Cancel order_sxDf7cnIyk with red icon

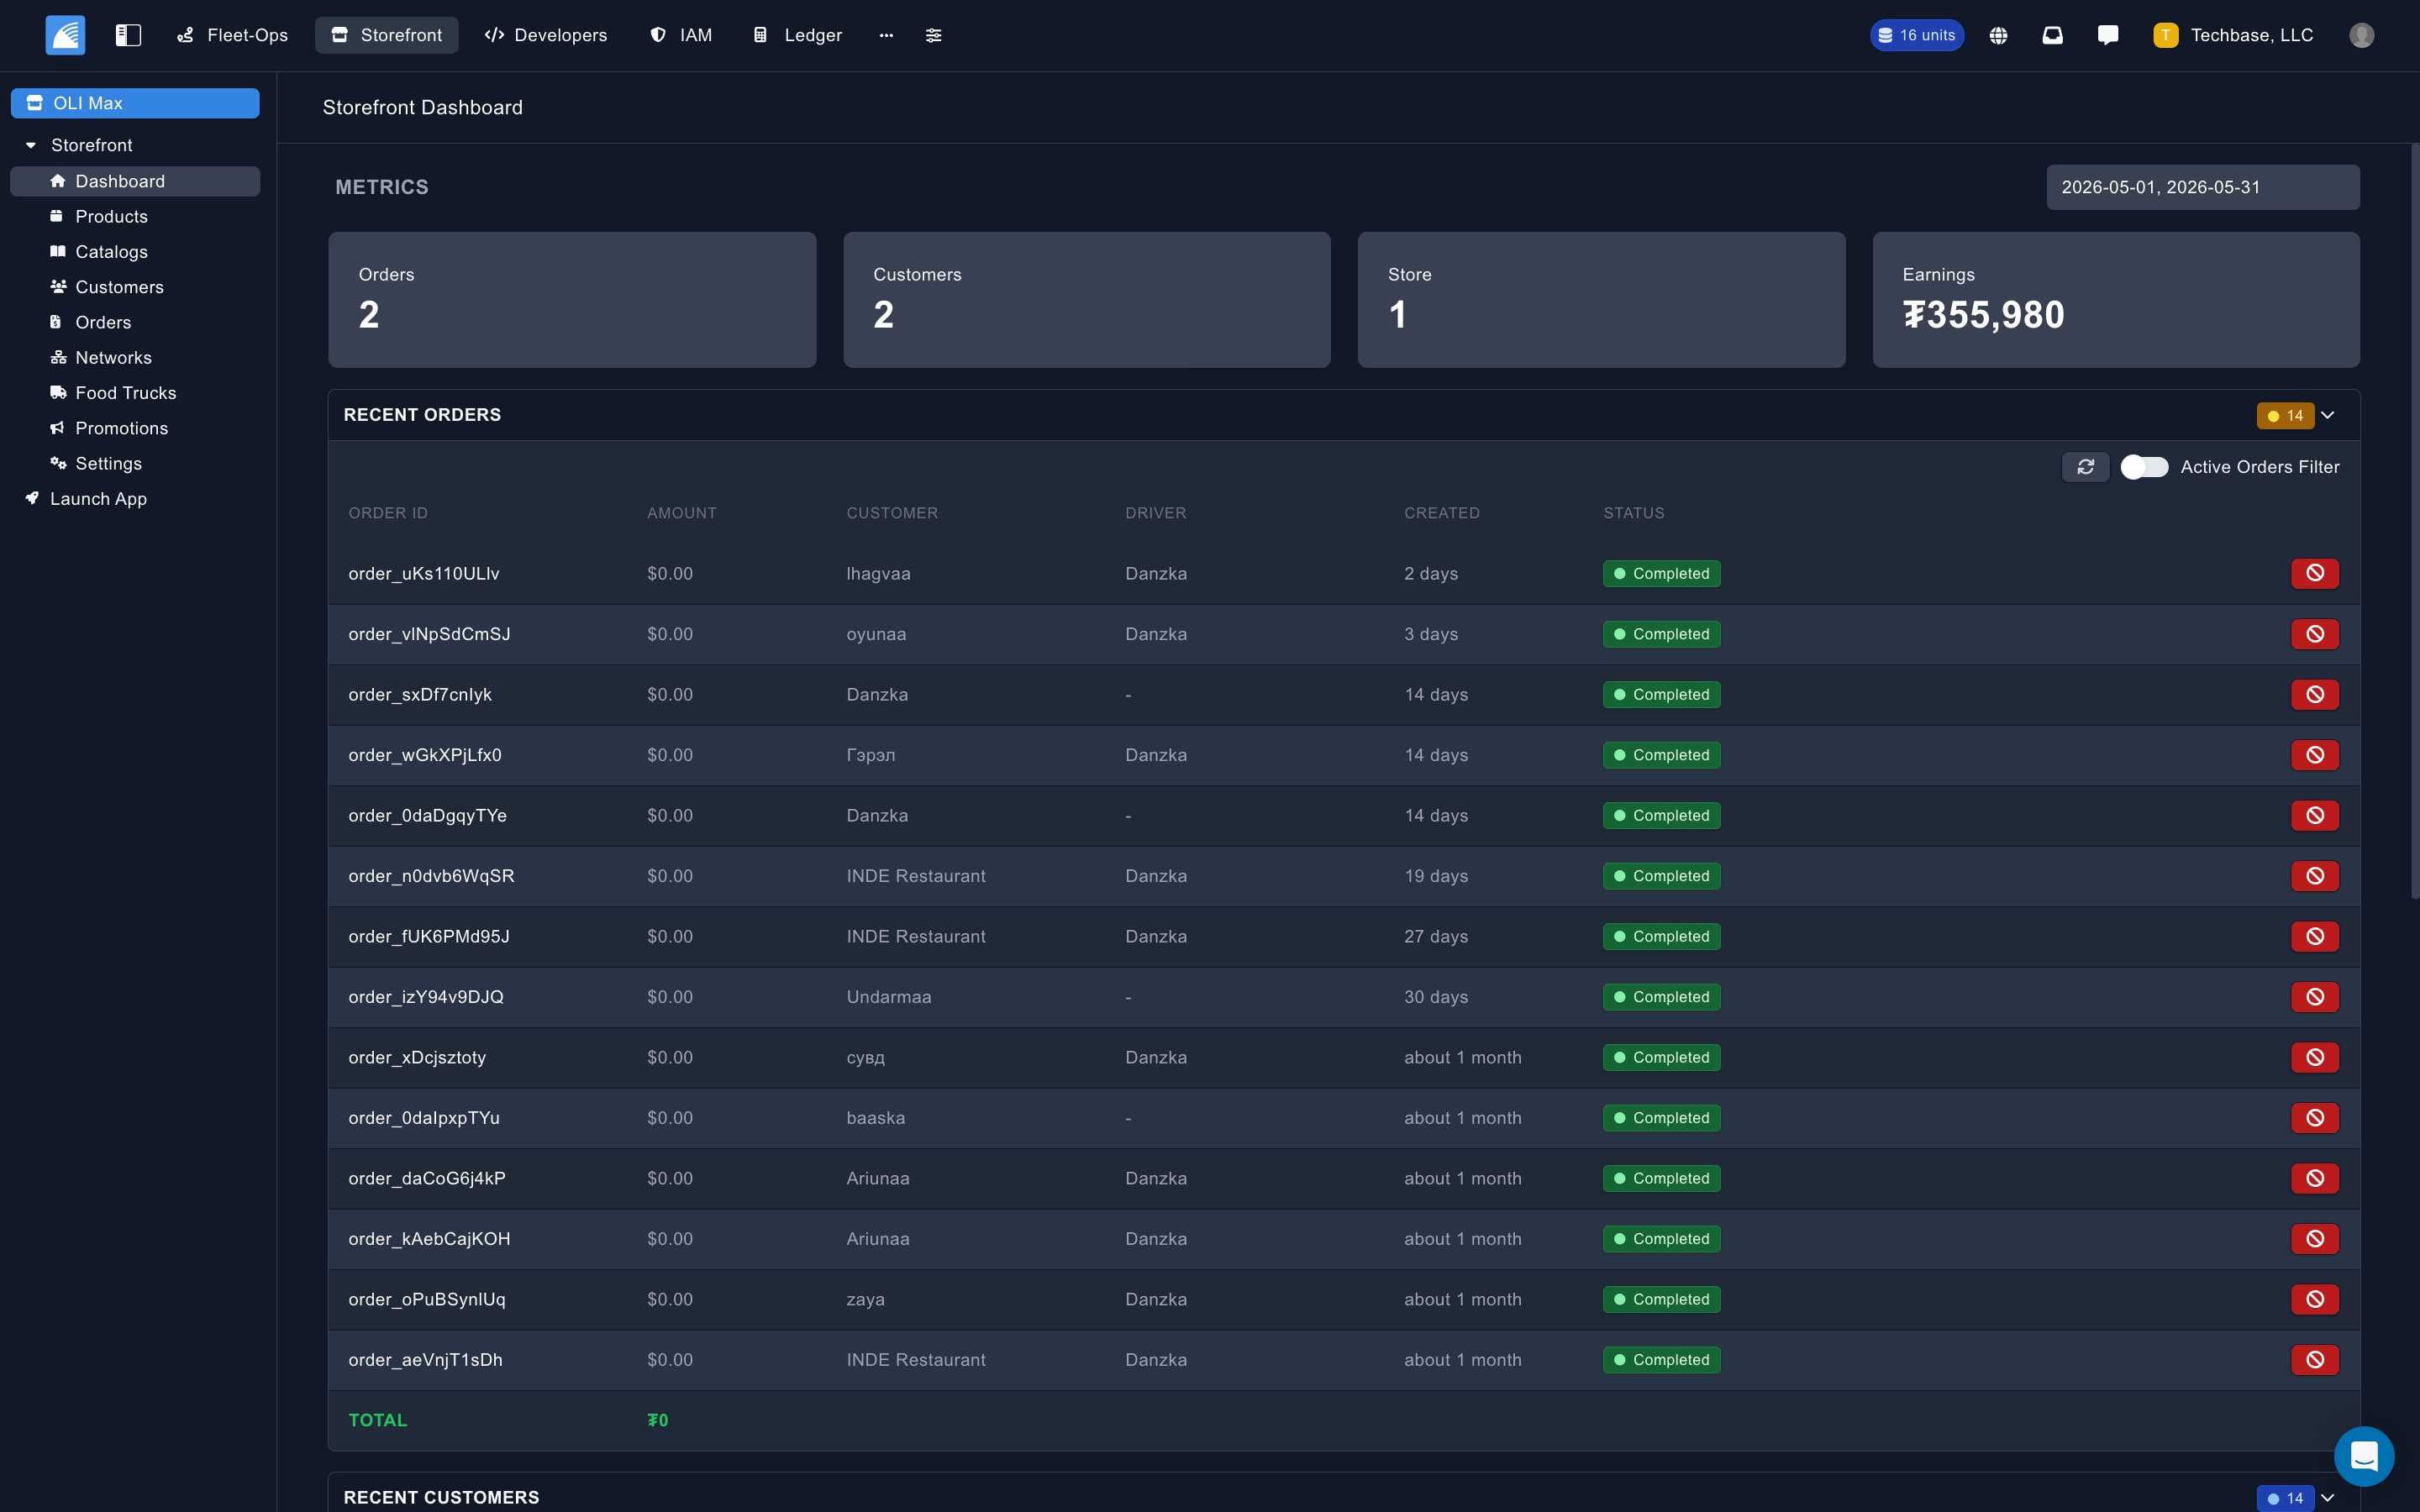point(2314,694)
